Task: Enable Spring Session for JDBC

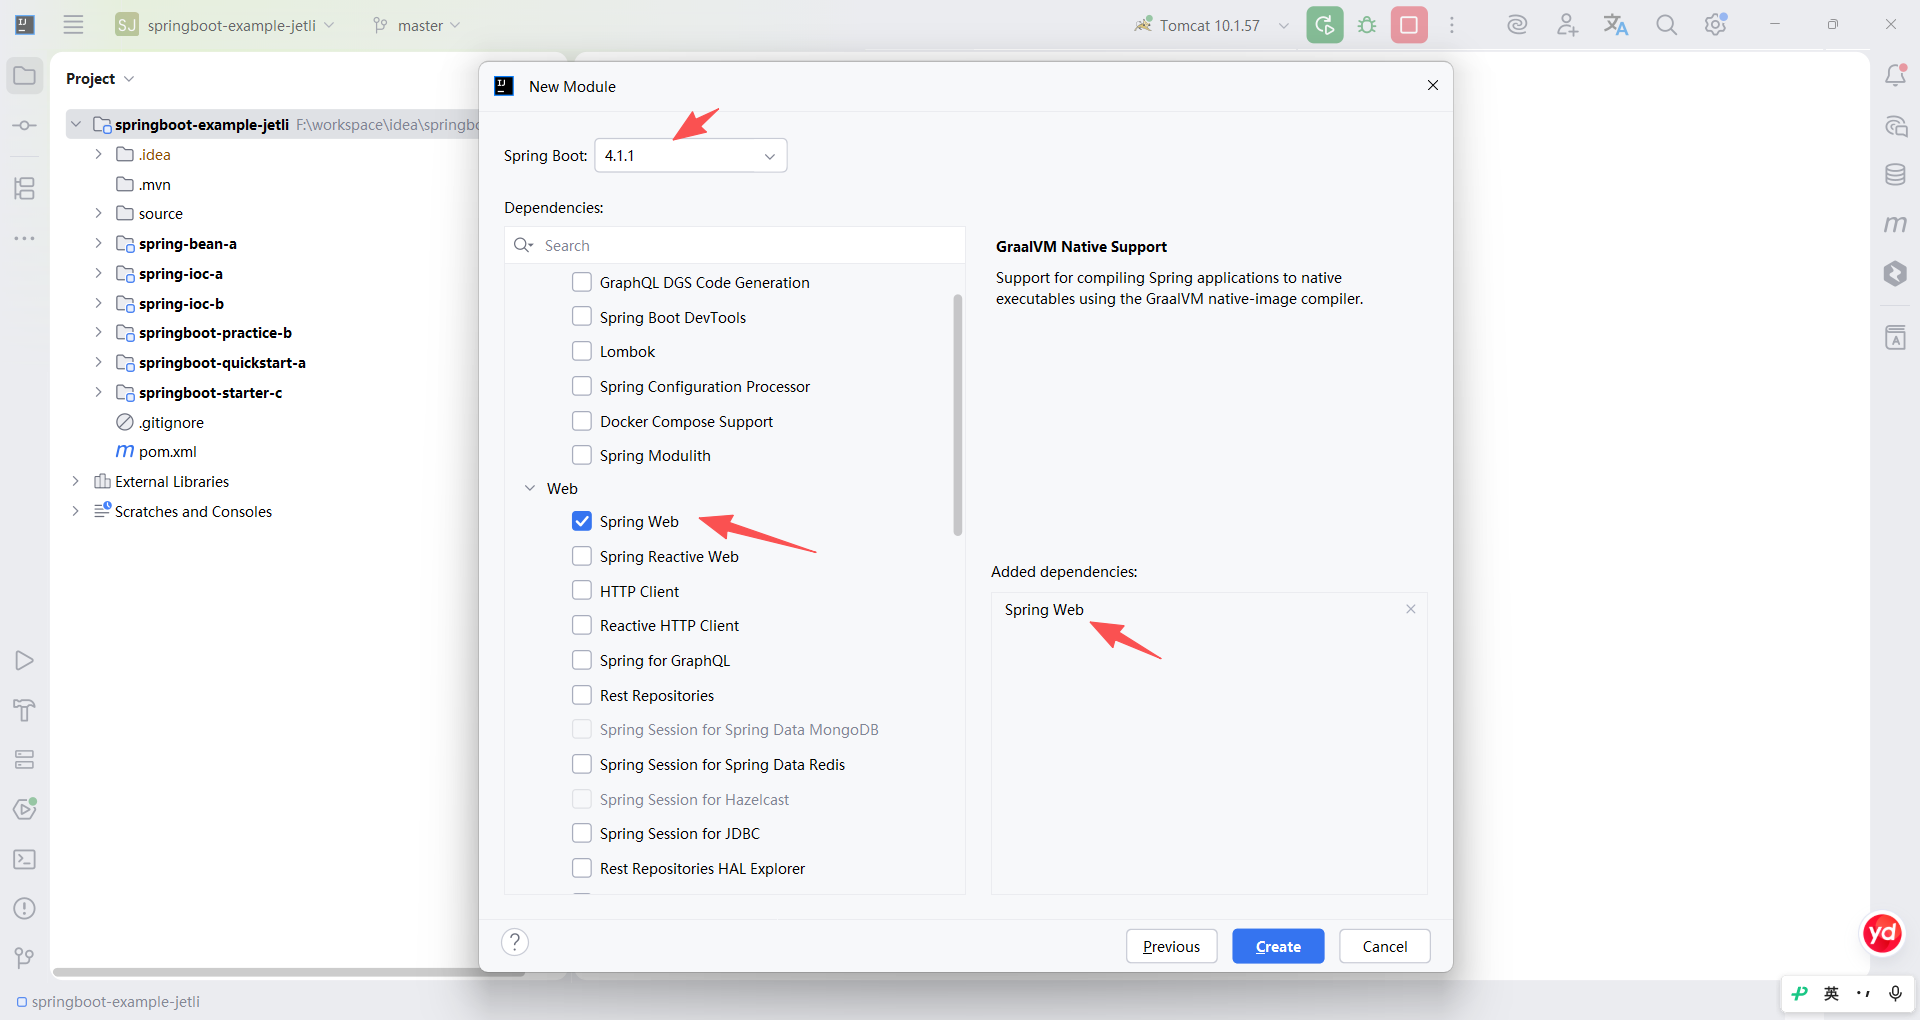Action: coord(582,833)
